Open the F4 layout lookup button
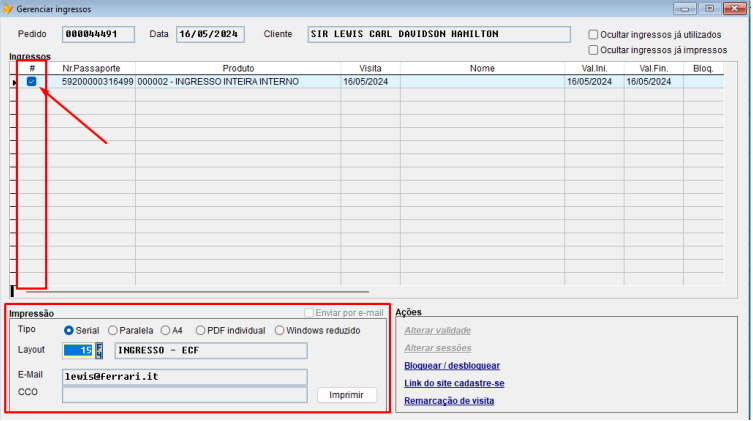Viewport: 753px width, 421px height. (x=99, y=351)
